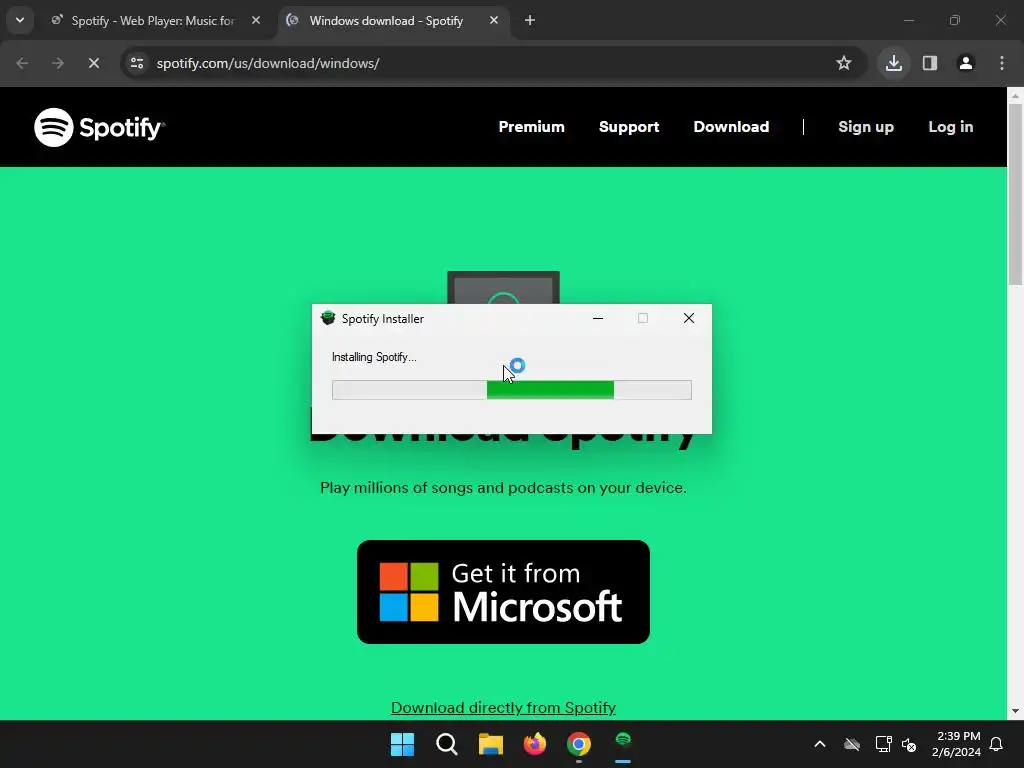Viewport: 1024px width, 768px height.
Task: Expand the tab search dropdown
Action: [x=20, y=20]
